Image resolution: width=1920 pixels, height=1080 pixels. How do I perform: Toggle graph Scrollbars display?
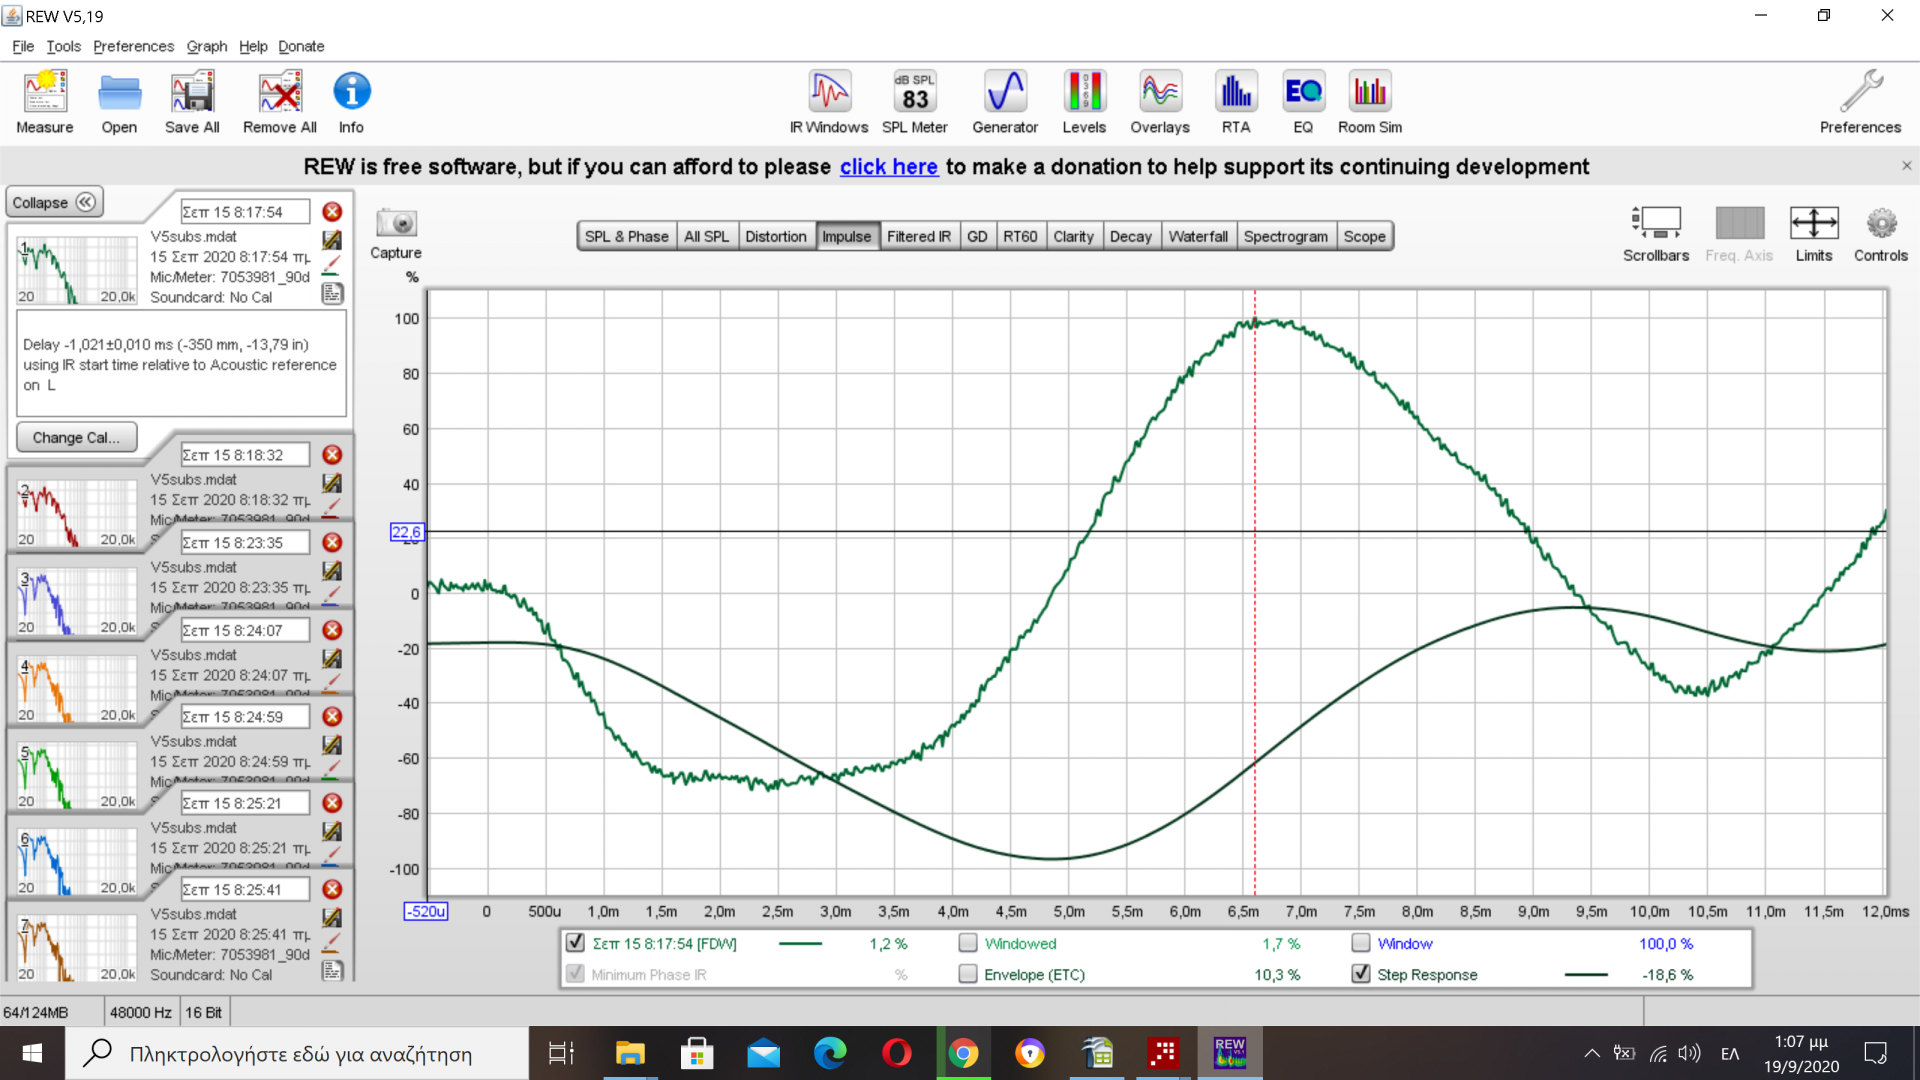click(1656, 224)
